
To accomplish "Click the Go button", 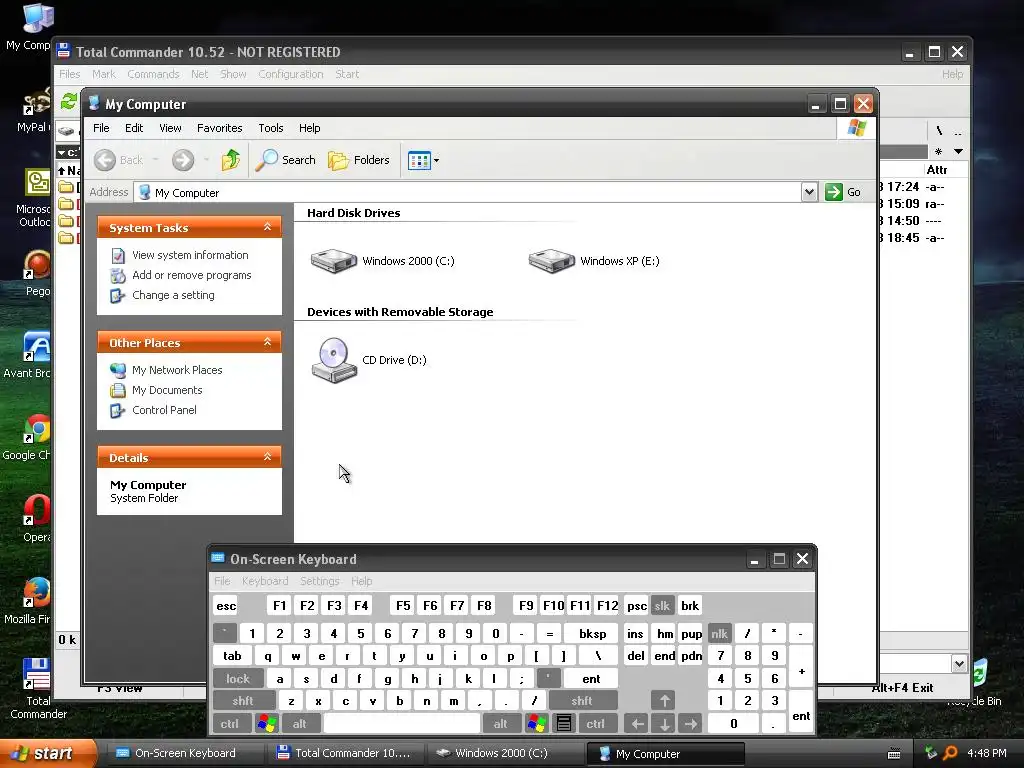I will [x=843, y=192].
